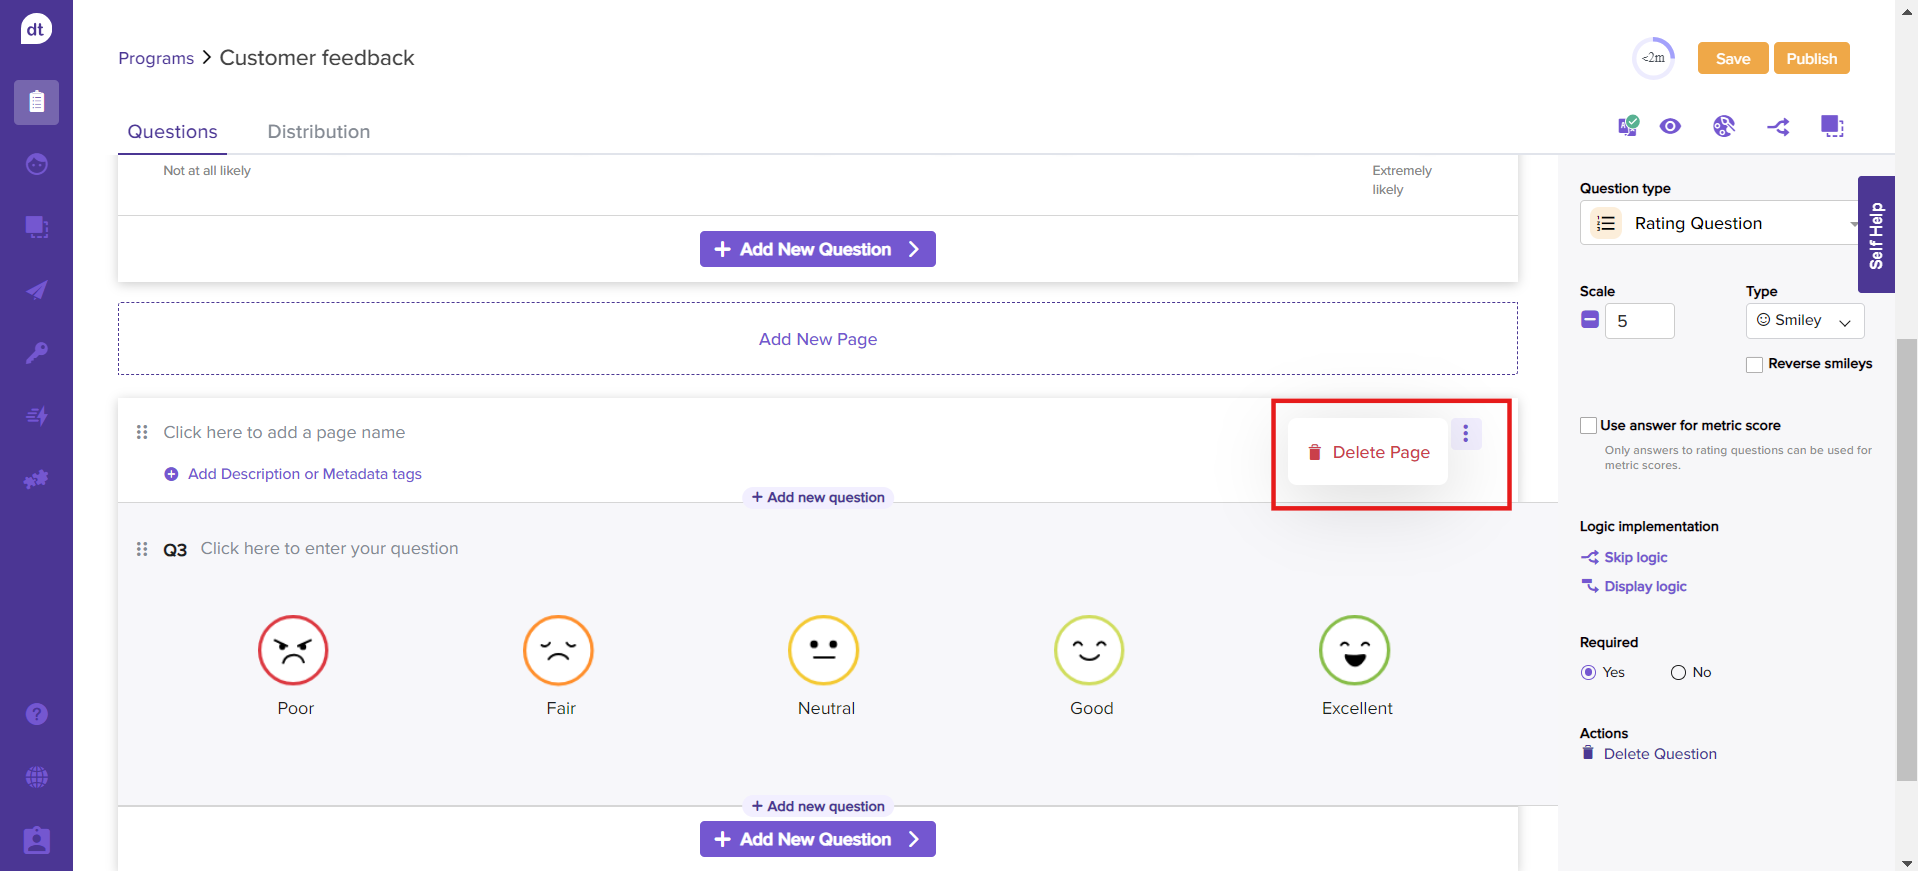Image resolution: width=1918 pixels, height=871 pixels.
Task: Click the skip logic toolbar icon
Action: click(1778, 127)
